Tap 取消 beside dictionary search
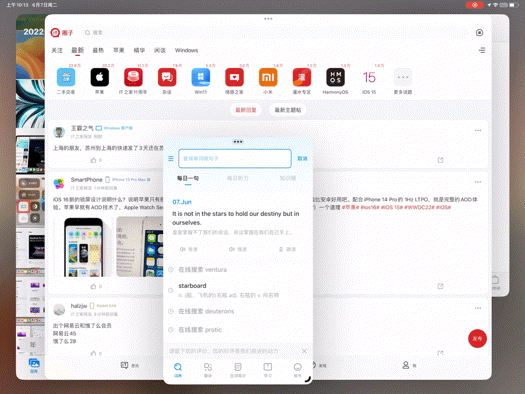Screen dimensions: 525x394 [x=302, y=158]
